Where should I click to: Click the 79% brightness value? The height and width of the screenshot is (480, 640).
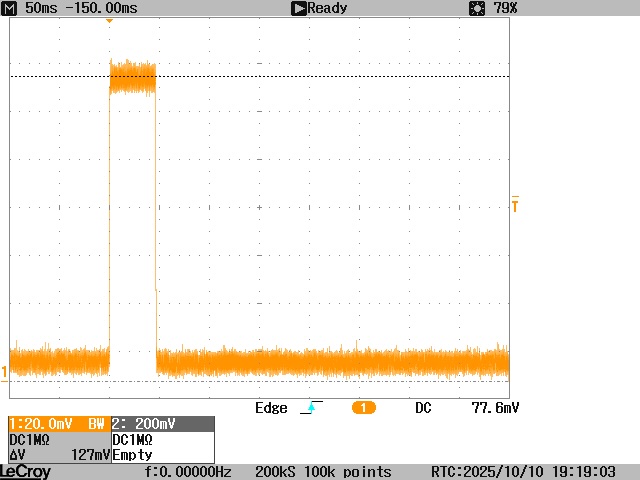[x=505, y=8]
